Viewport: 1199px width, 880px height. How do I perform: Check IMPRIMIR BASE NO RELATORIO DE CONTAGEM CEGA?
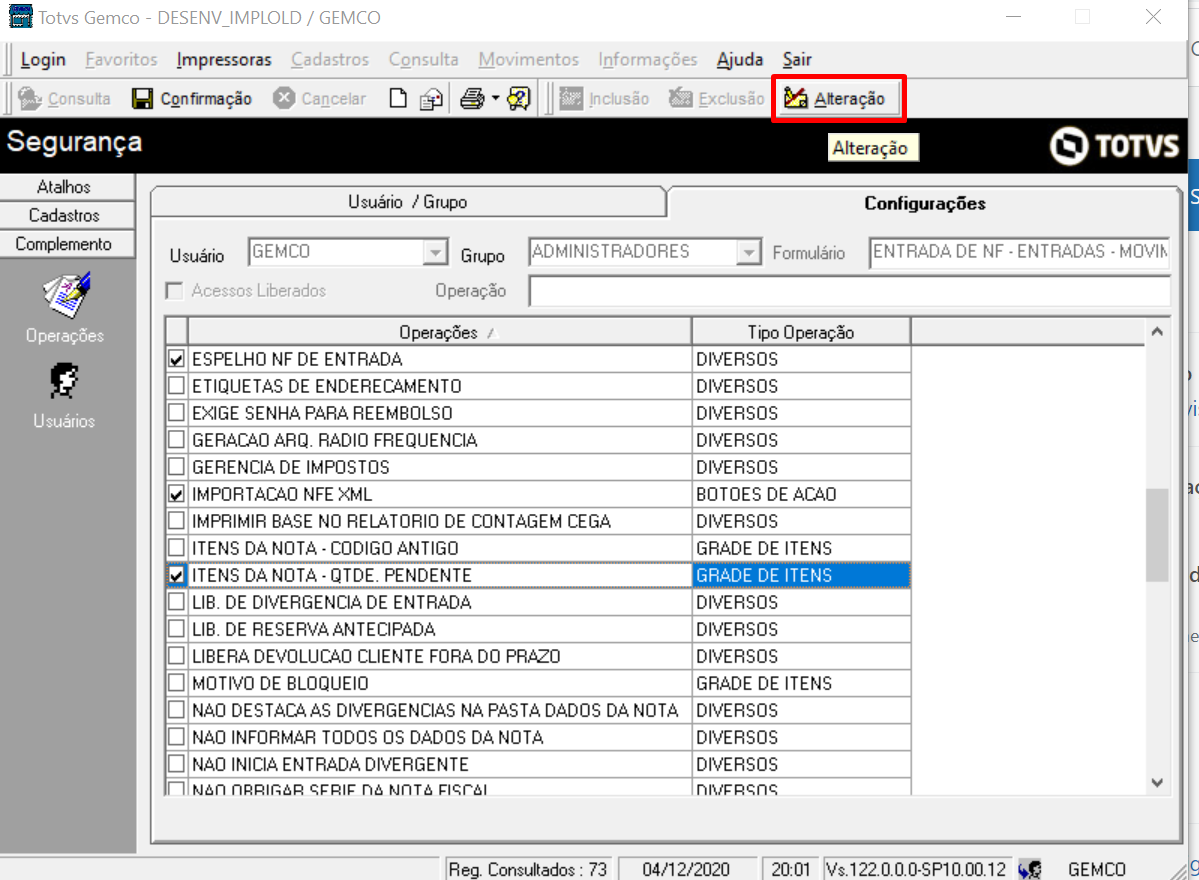[x=177, y=521]
